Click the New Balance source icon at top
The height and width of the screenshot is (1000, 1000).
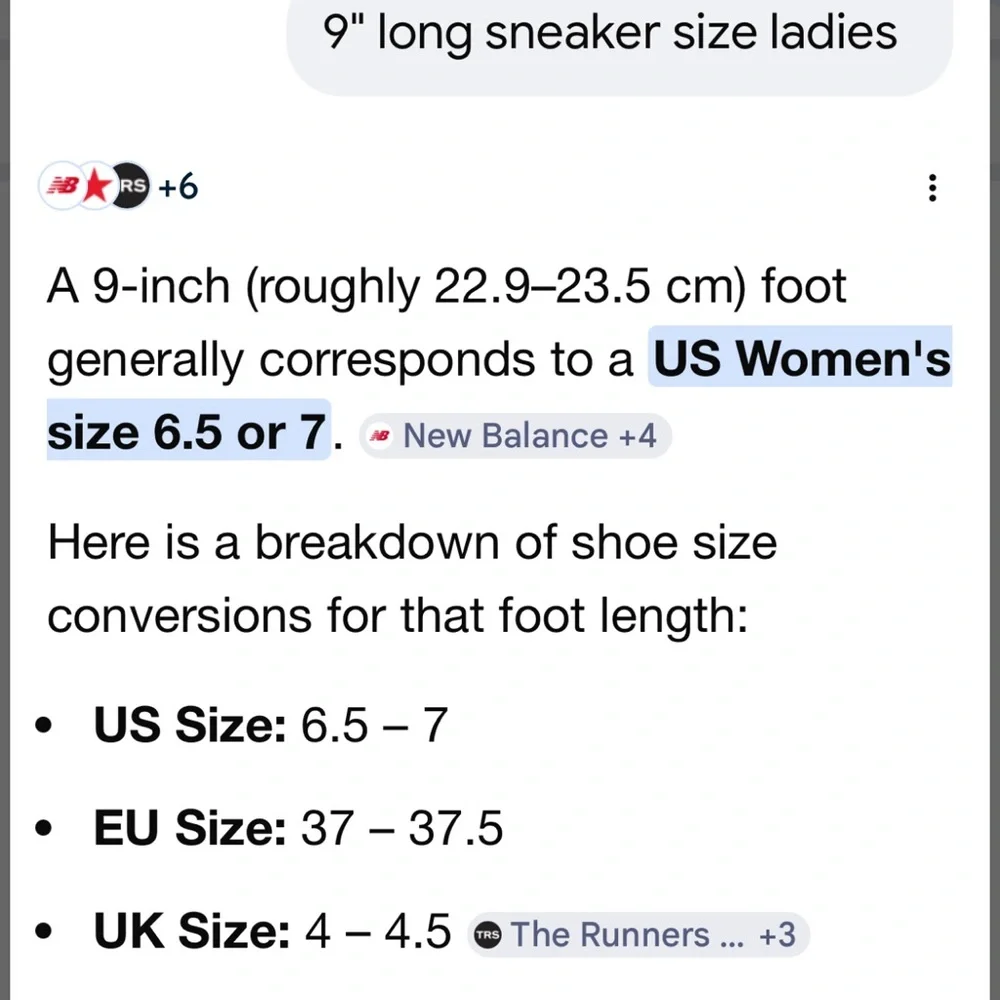(62, 187)
